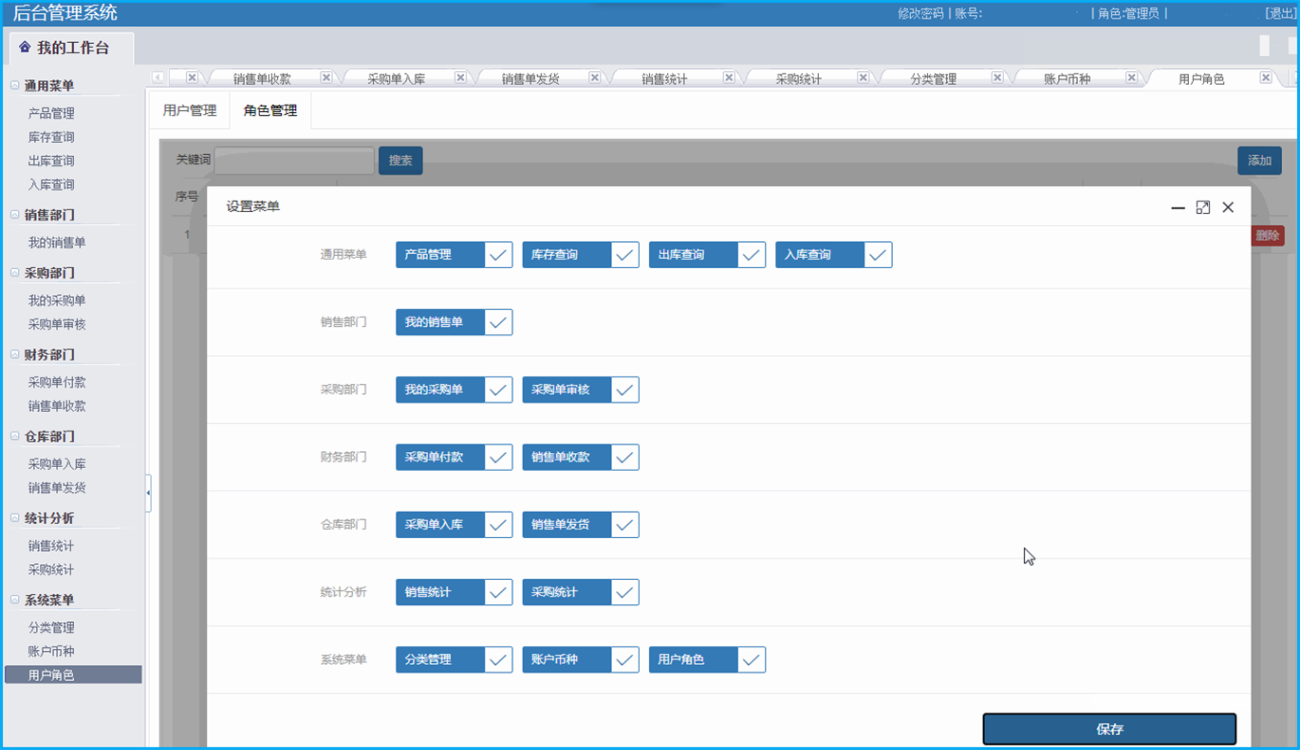Viewport: 1300px width, 750px height.
Task: Click the home icon beside 我的工作台
Action: (x=25, y=47)
